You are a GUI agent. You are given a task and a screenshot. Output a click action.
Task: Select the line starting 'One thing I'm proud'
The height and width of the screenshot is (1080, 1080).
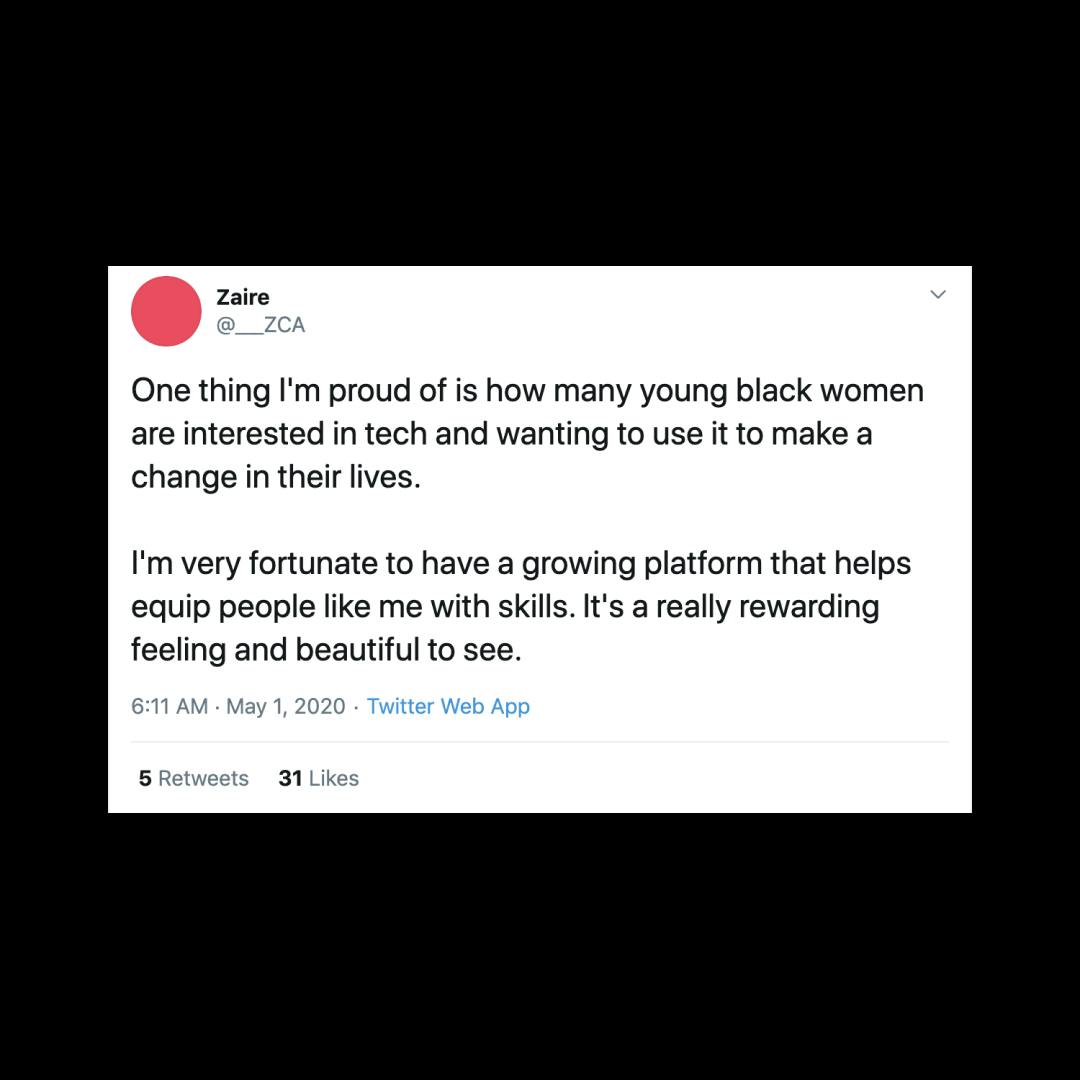click(x=528, y=391)
